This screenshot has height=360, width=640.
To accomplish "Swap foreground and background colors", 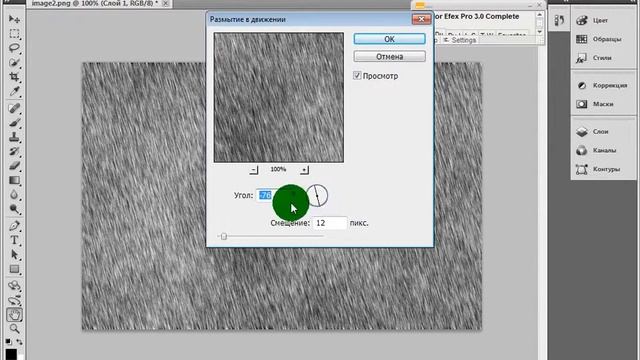I will coord(19,341).
